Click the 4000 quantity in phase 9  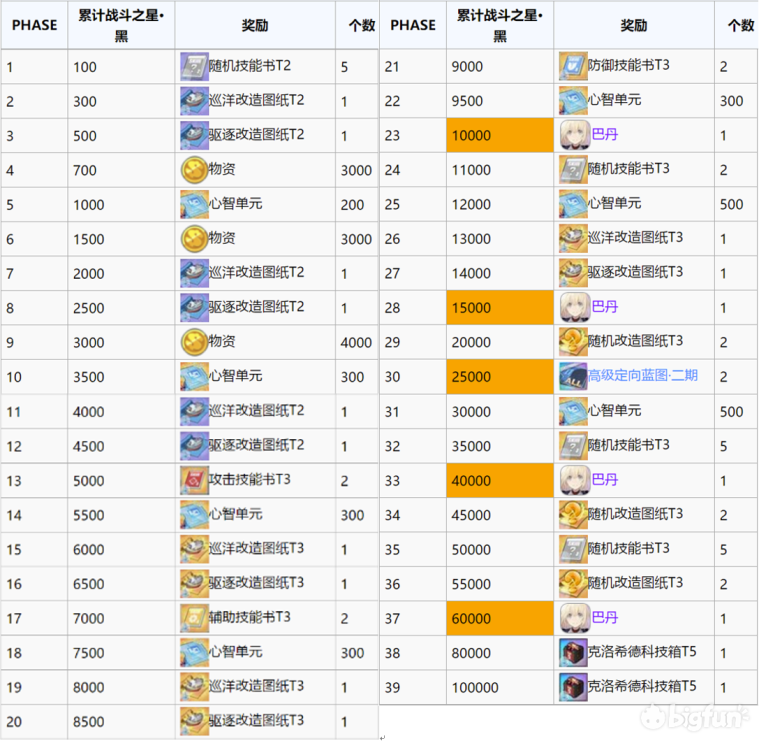356,343
